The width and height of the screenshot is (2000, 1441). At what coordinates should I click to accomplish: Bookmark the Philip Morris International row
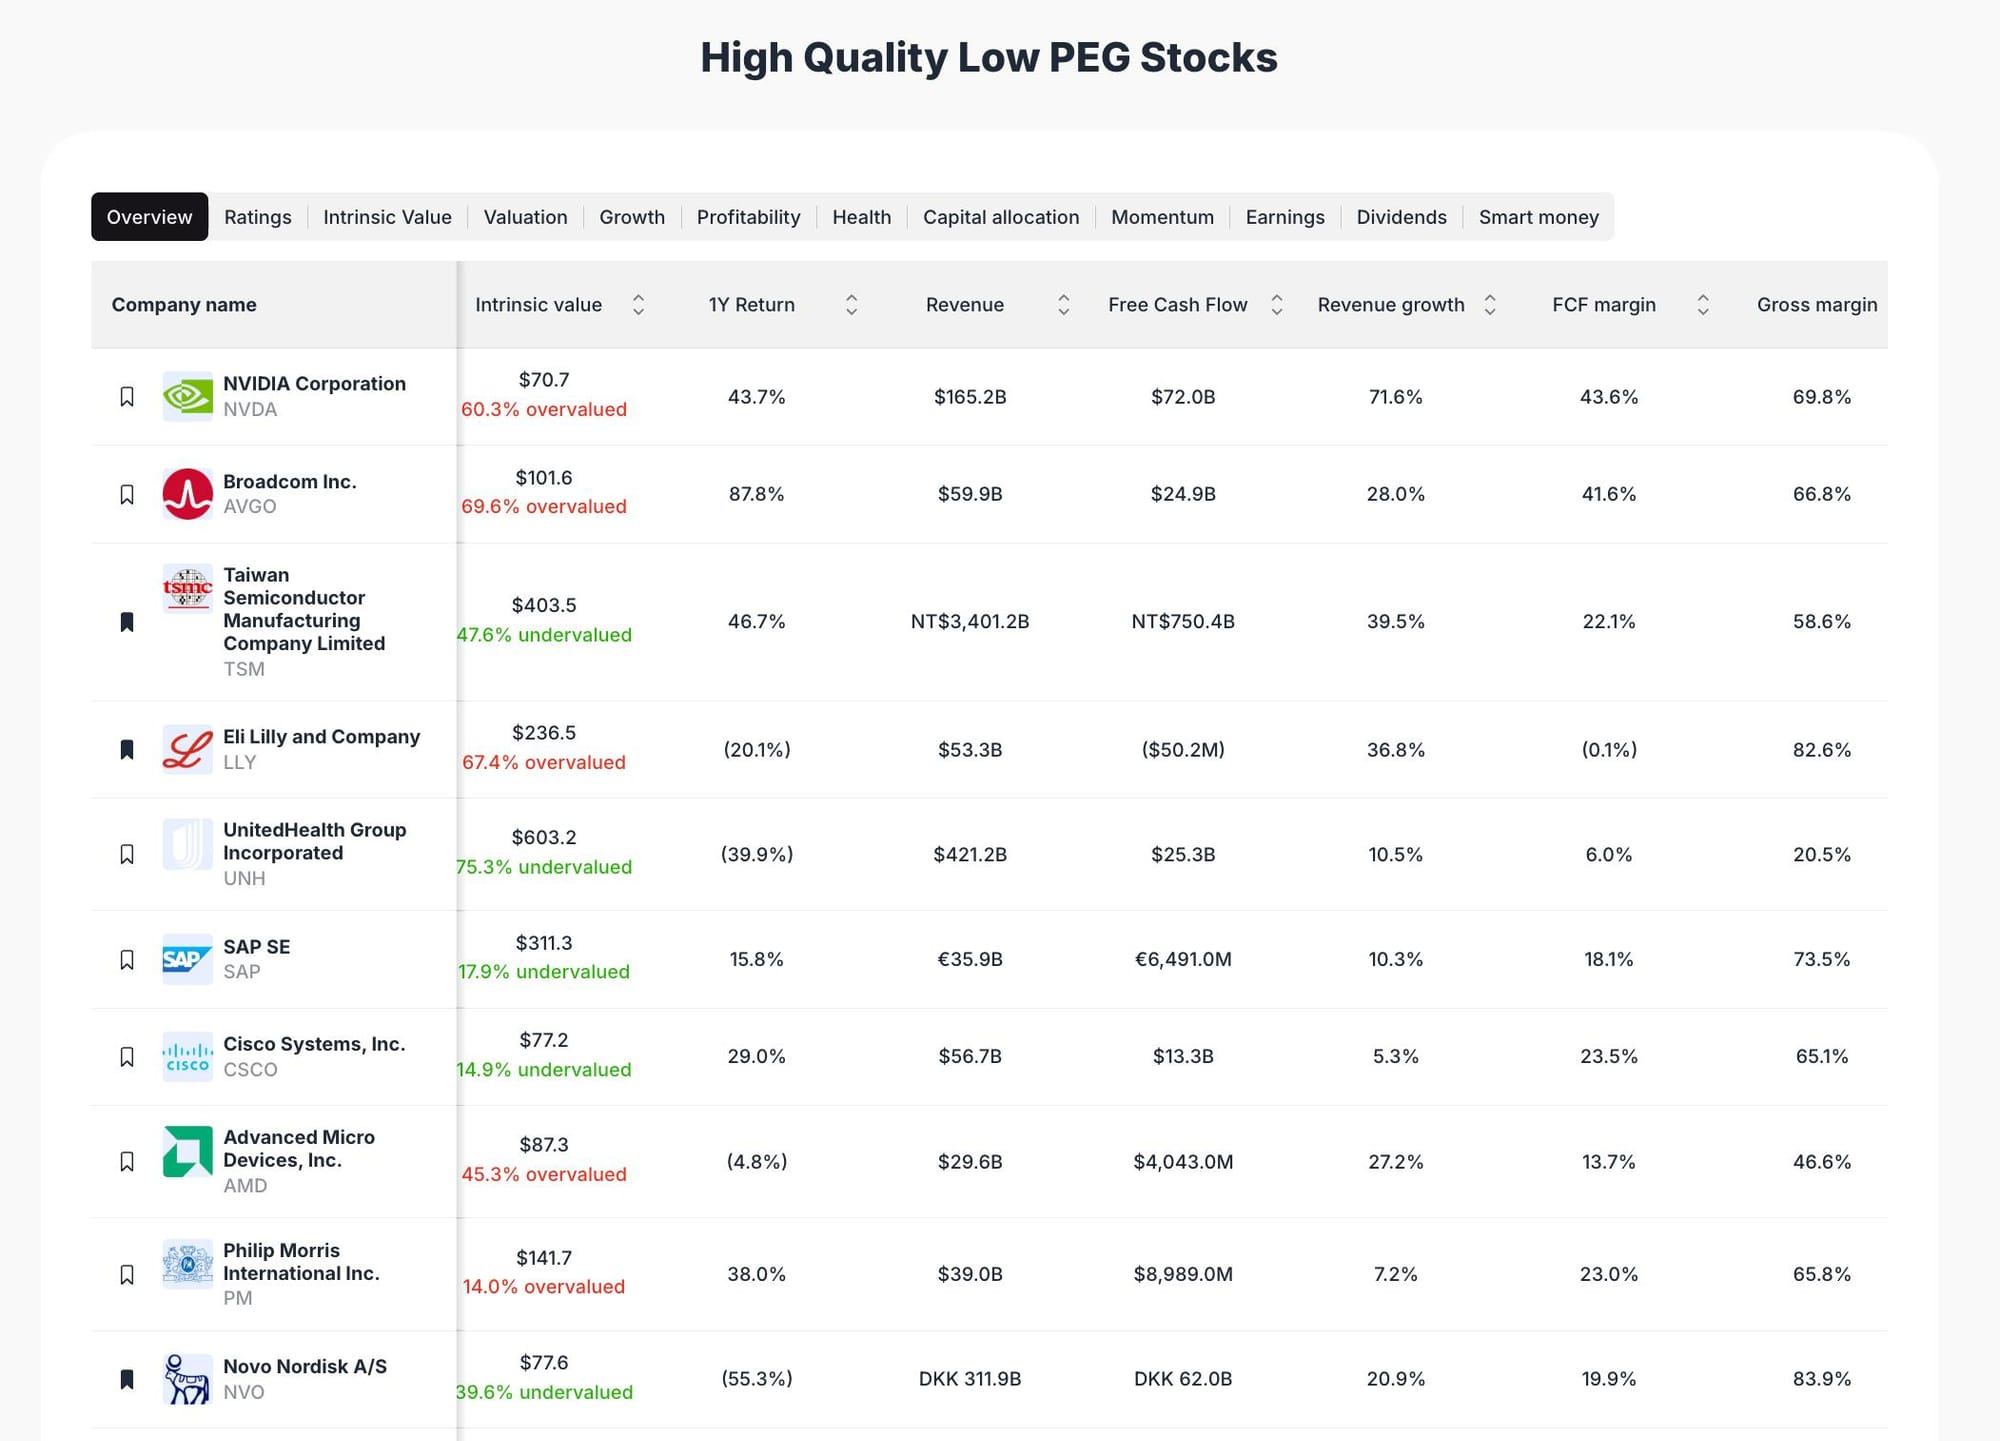pyautogui.click(x=127, y=1274)
